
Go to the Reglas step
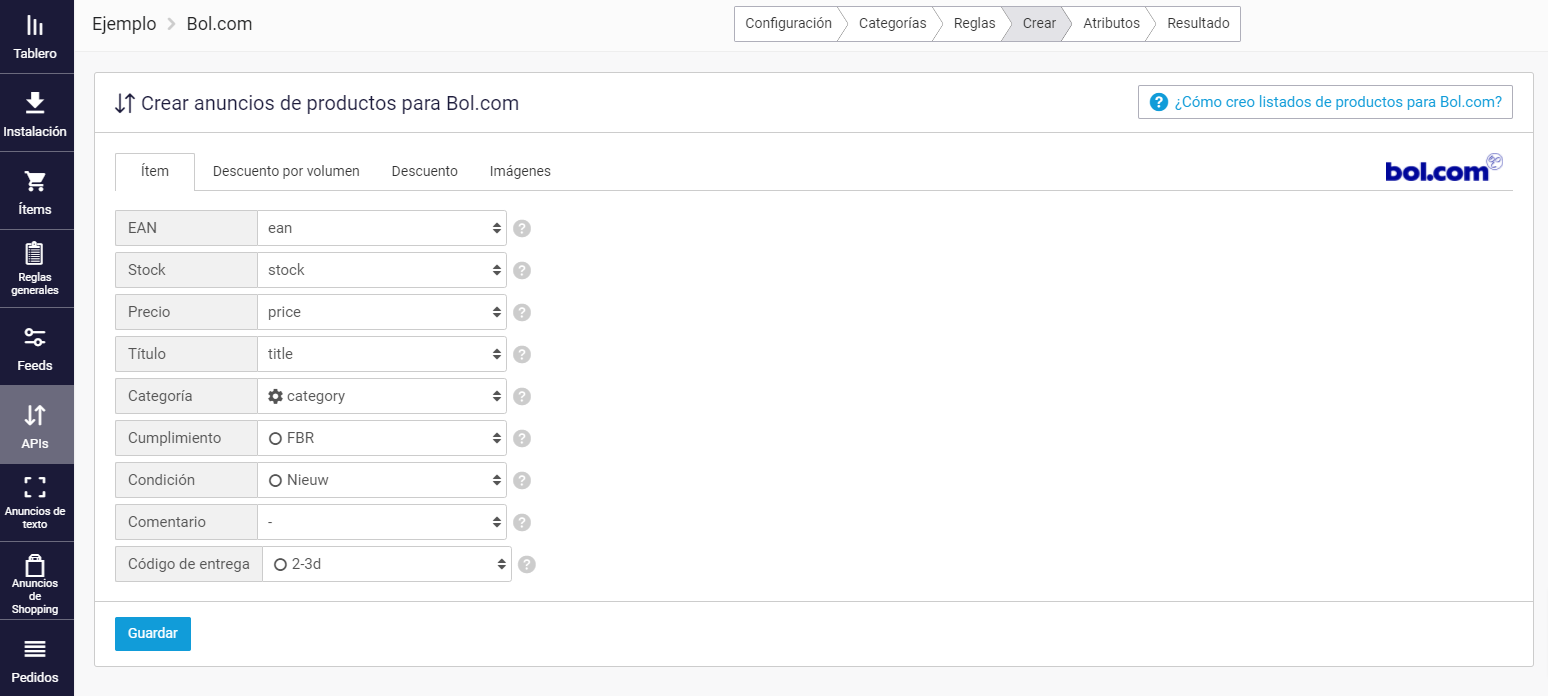(x=974, y=24)
